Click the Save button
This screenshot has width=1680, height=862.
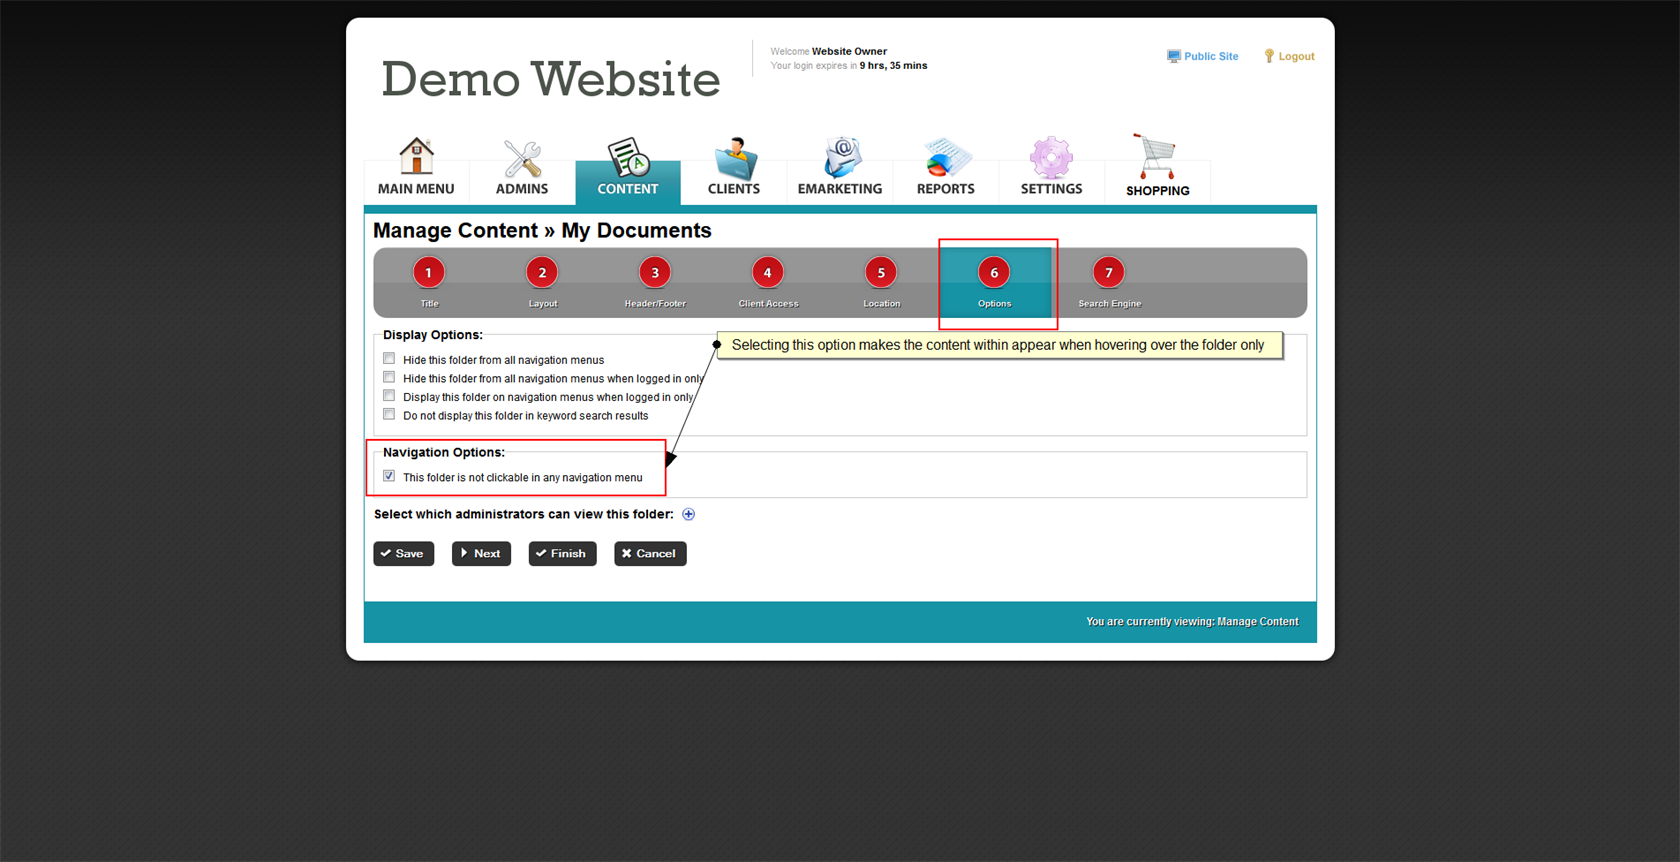(404, 554)
